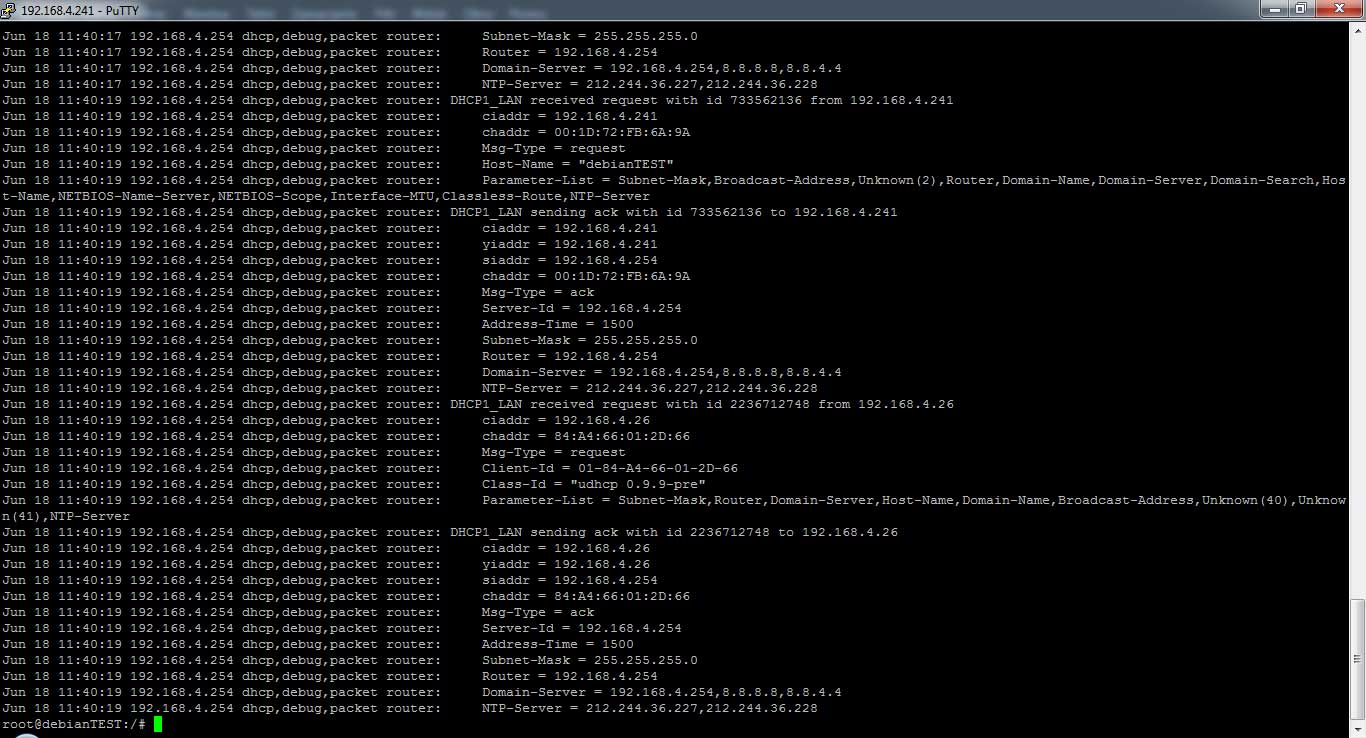Close the PuTTY session window
This screenshot has height=738, width=1366.
(x=1338, y=9)
